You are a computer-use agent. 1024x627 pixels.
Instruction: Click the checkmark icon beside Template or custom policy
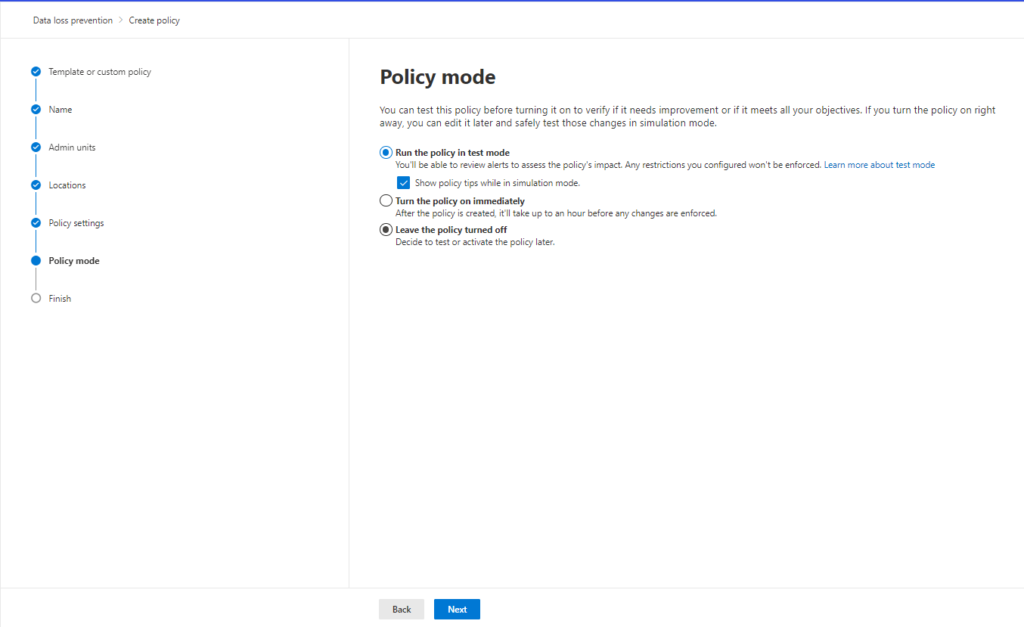36,72
